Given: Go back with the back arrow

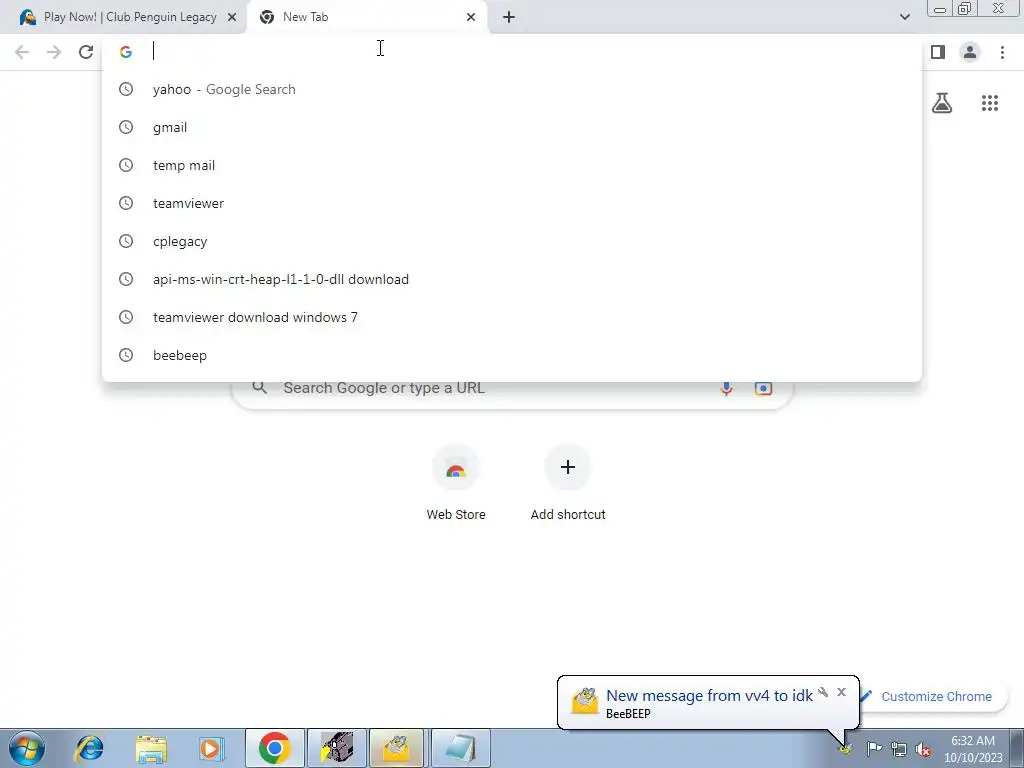Looking at the screenshot, I should (x=22, y=52).
